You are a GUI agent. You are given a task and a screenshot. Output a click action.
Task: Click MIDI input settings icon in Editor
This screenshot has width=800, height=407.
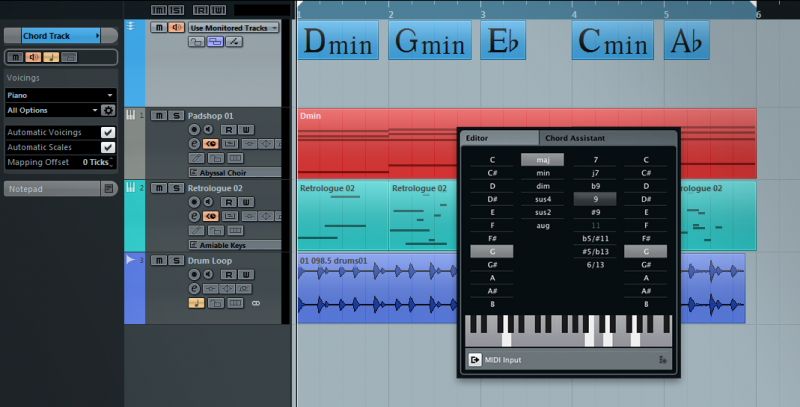pos(663,360)
